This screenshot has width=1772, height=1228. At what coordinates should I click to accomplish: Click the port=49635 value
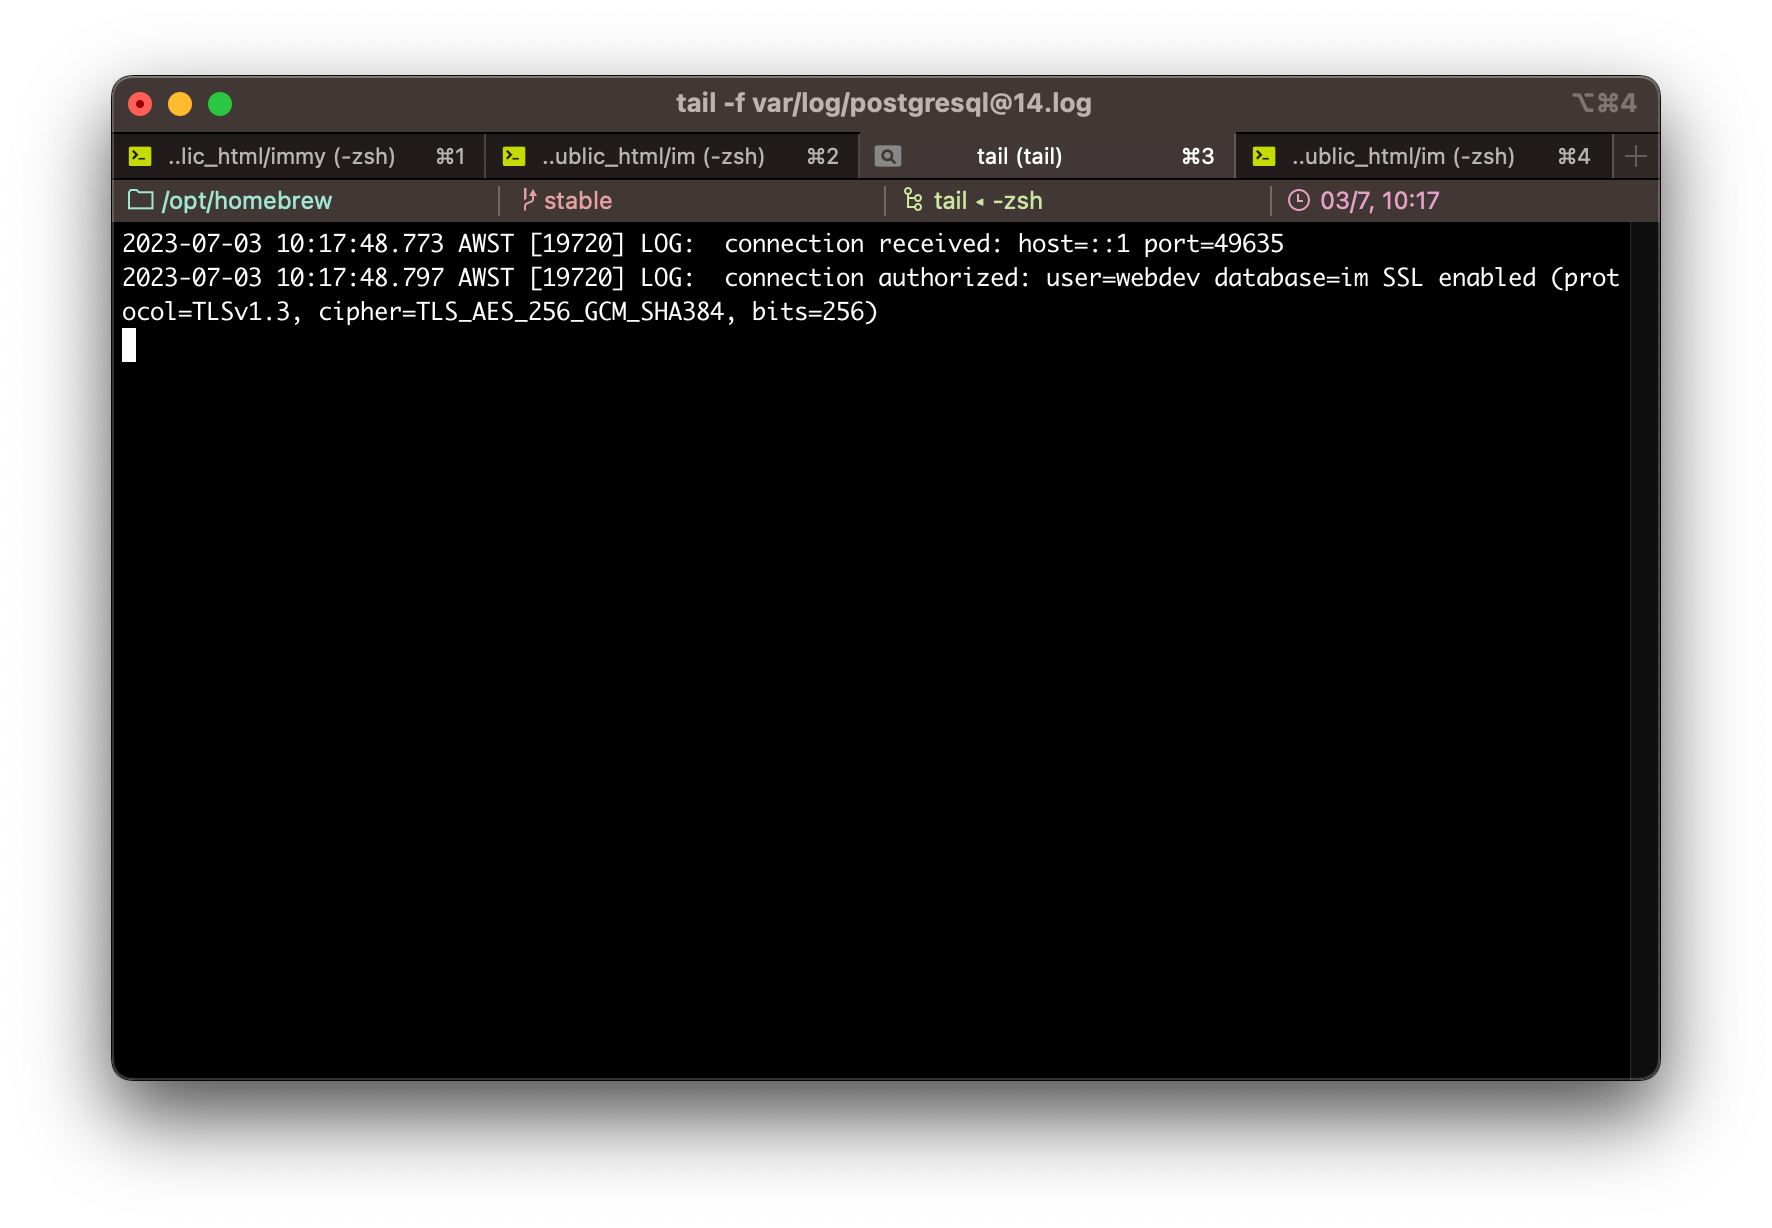pyautogui.click(x=1214, y=244)
